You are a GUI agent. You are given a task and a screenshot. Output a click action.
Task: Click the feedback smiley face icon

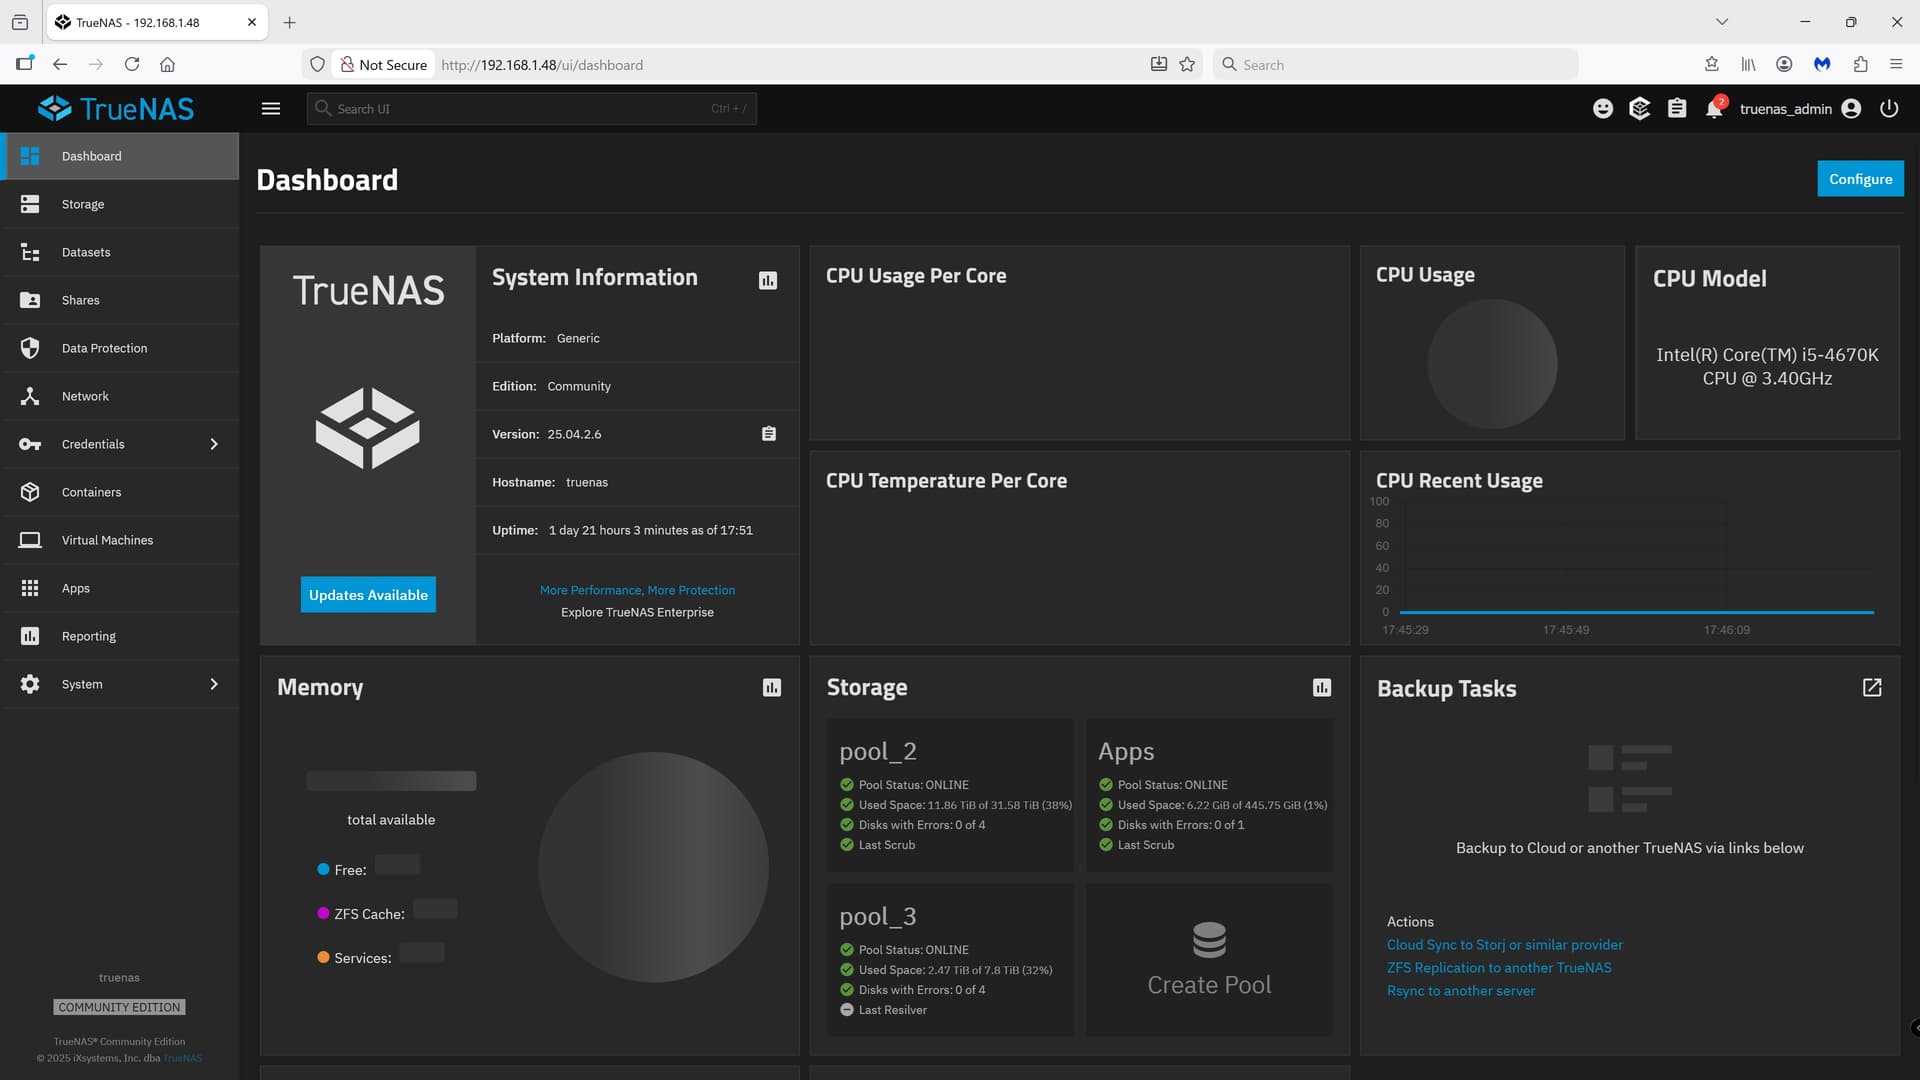point(1603,109)
